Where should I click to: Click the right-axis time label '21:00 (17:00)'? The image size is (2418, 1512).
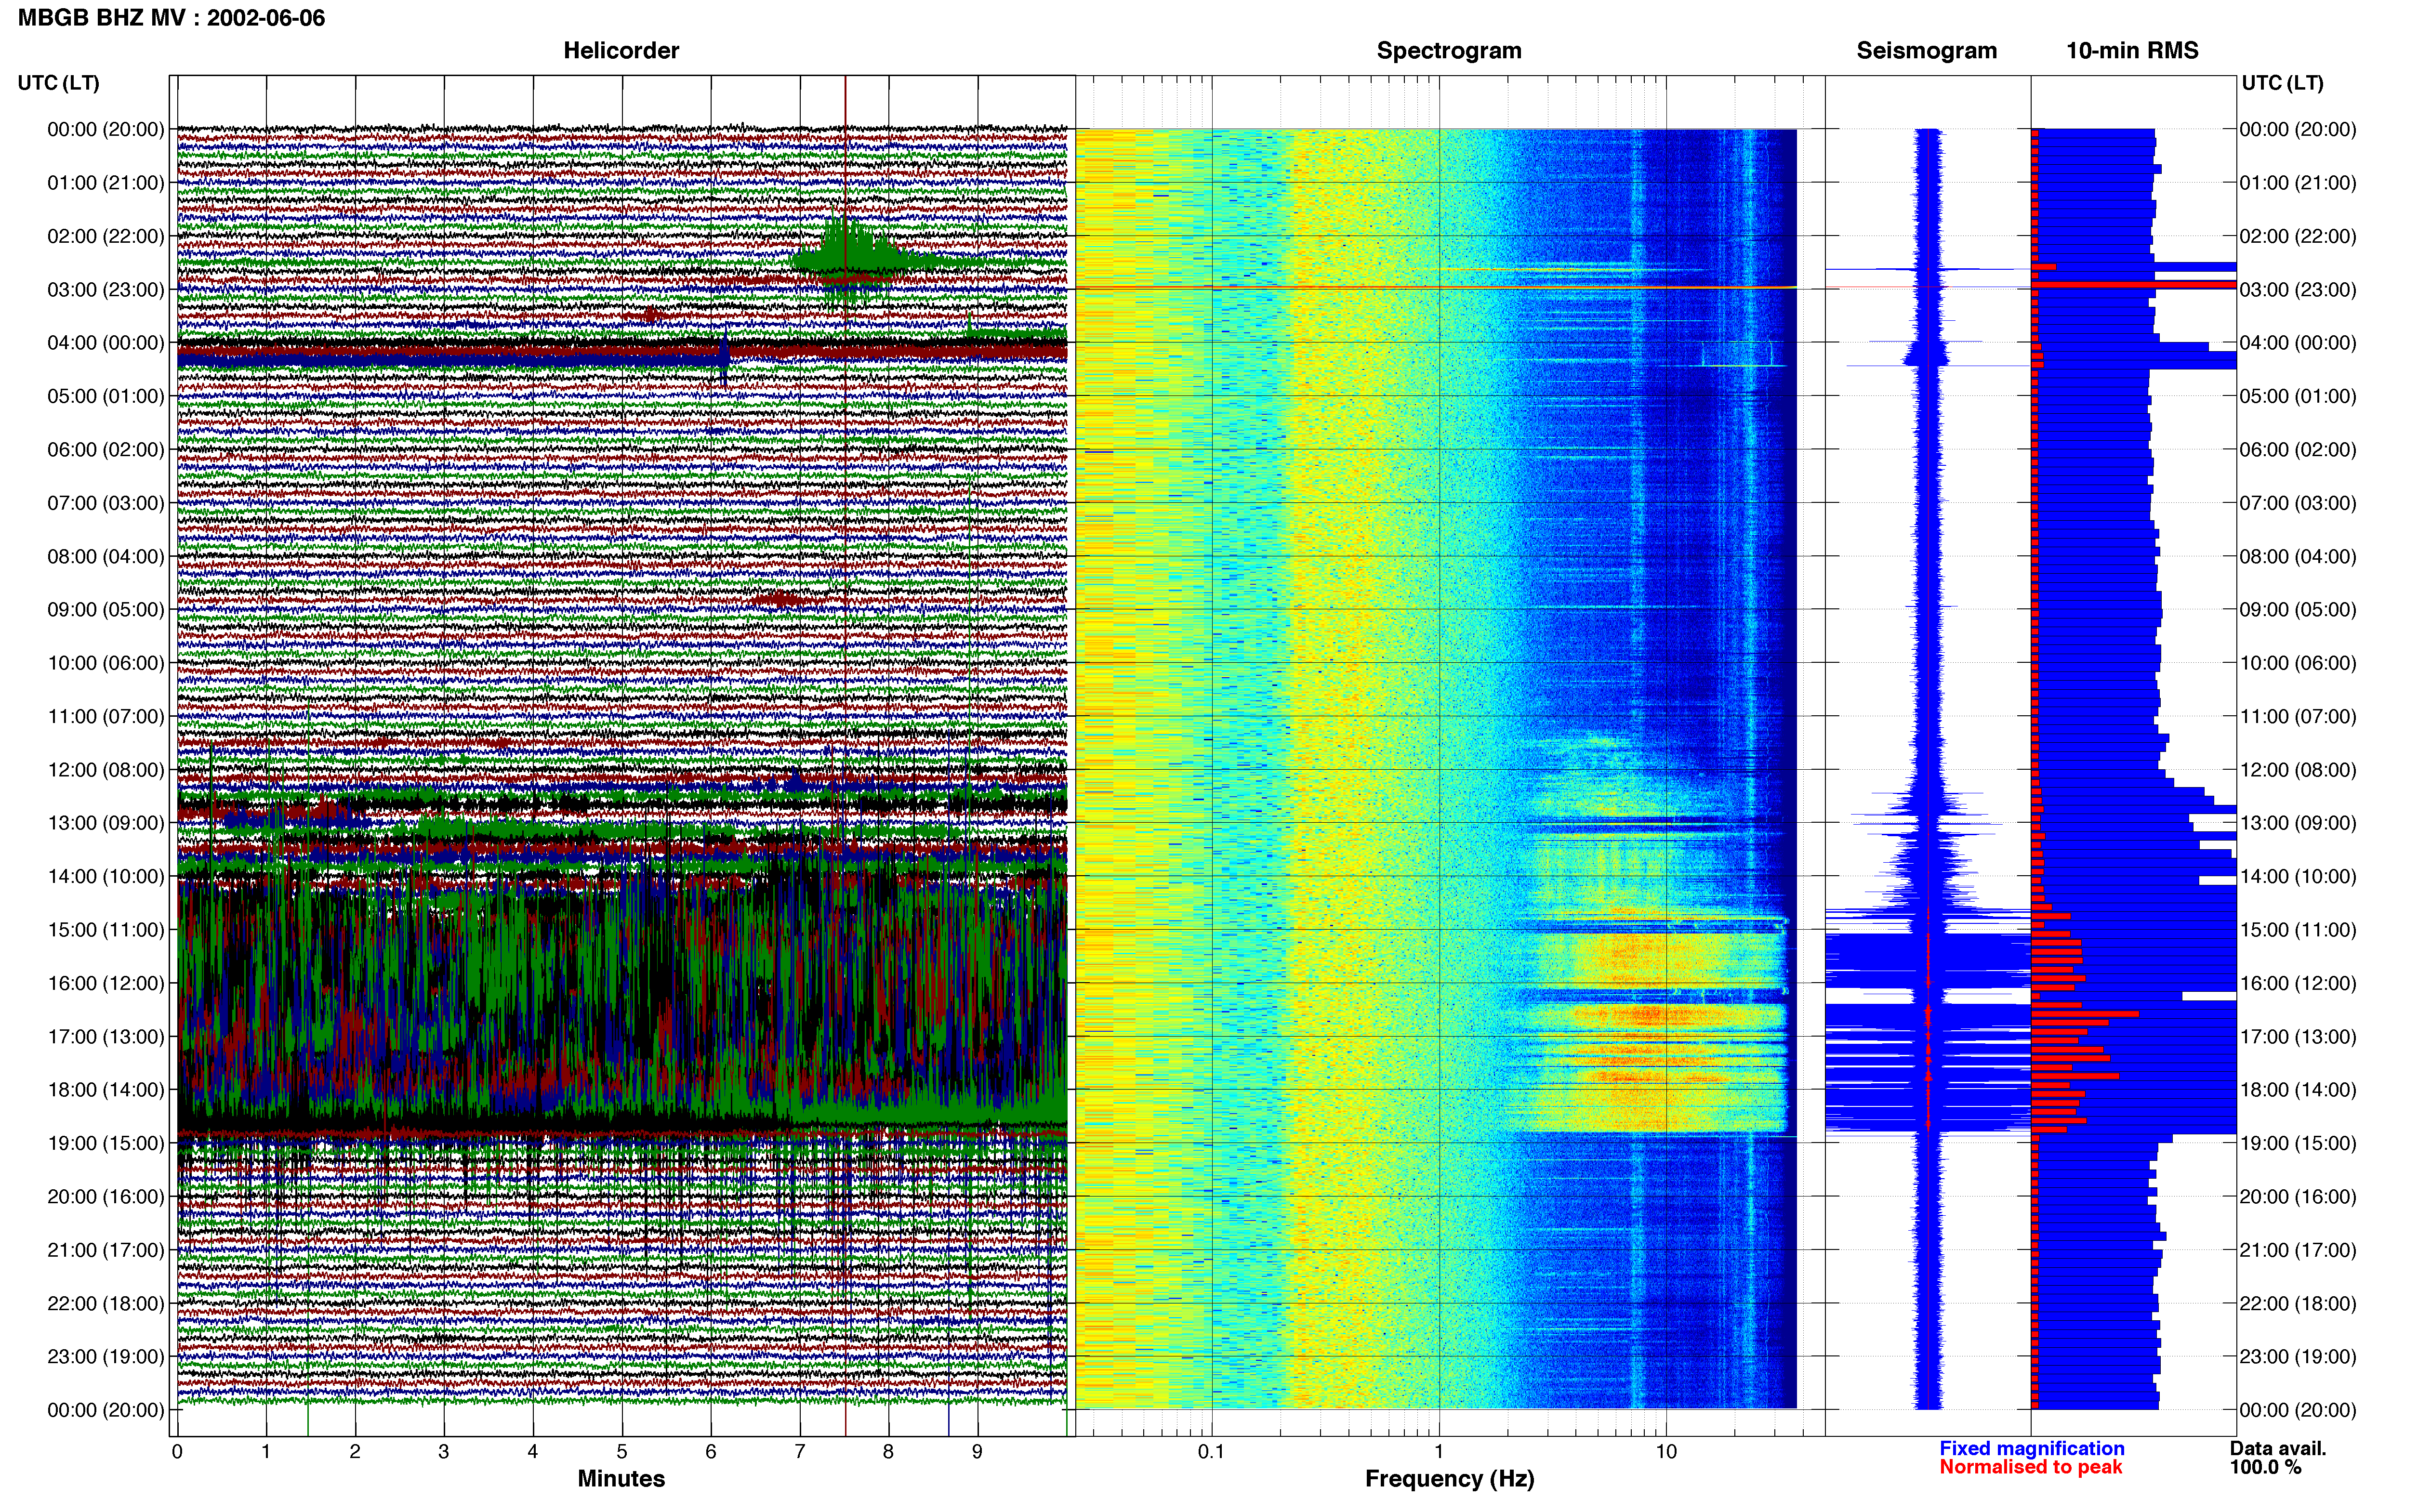pos(2298,1249)
